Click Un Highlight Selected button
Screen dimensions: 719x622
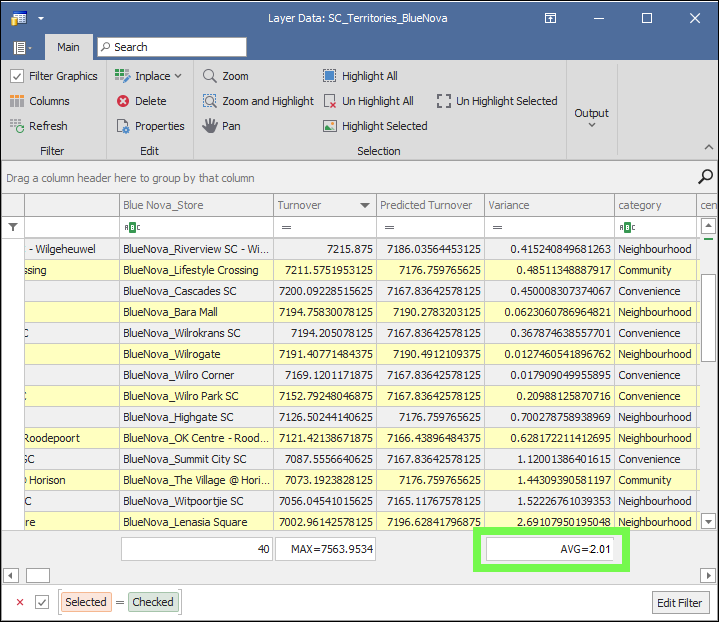pos(497,101)
